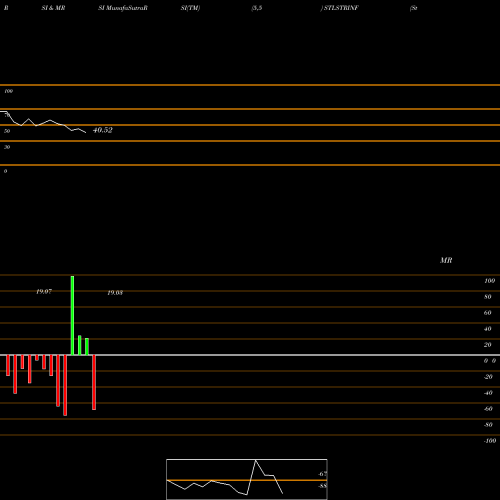500x500 pixels.
Task: Click the 19.07 value label
Action: click(44, 292)
